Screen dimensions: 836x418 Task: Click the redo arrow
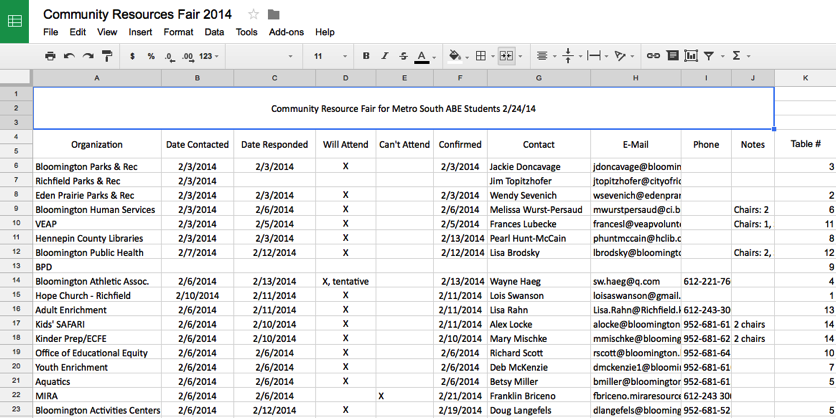[x=88, y=56]
